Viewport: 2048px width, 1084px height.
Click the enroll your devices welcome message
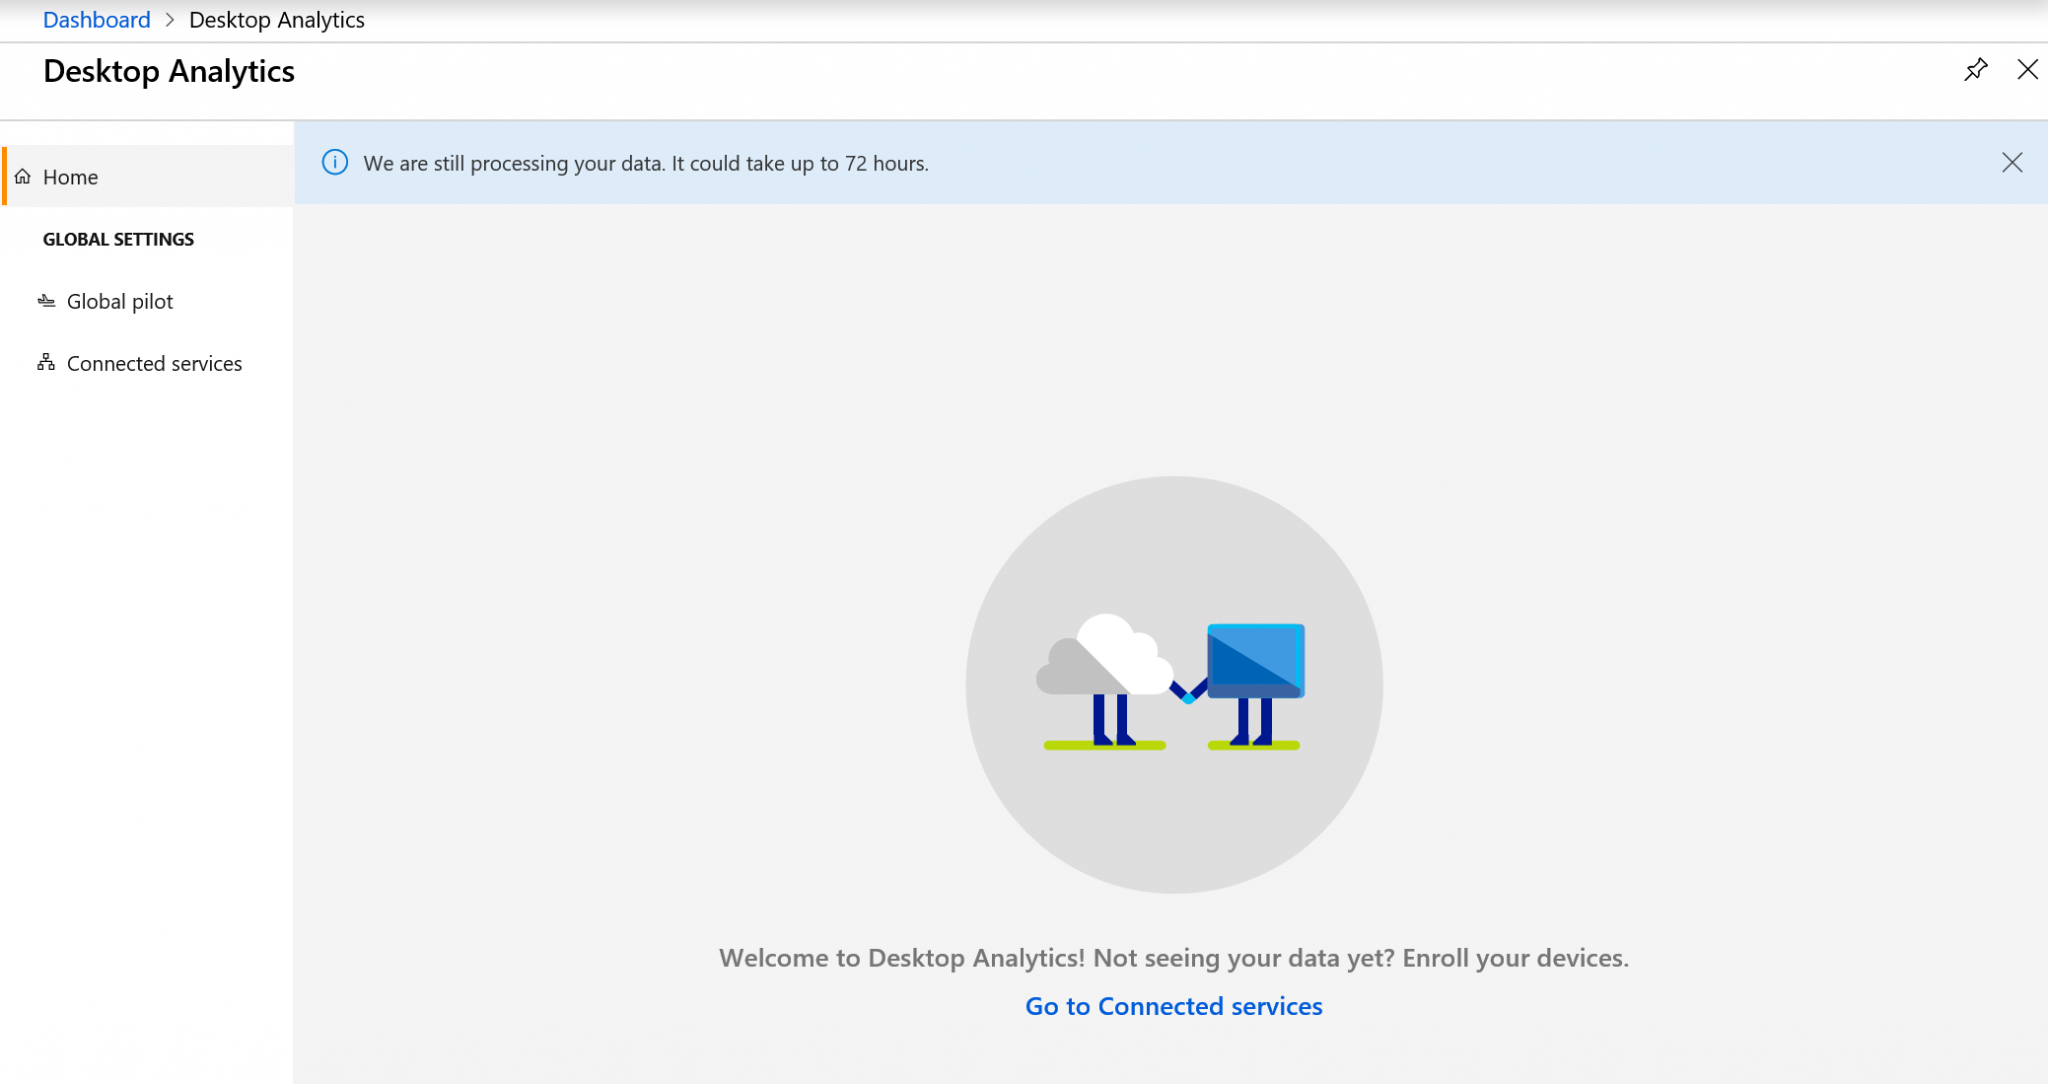tap(1173, 957)
